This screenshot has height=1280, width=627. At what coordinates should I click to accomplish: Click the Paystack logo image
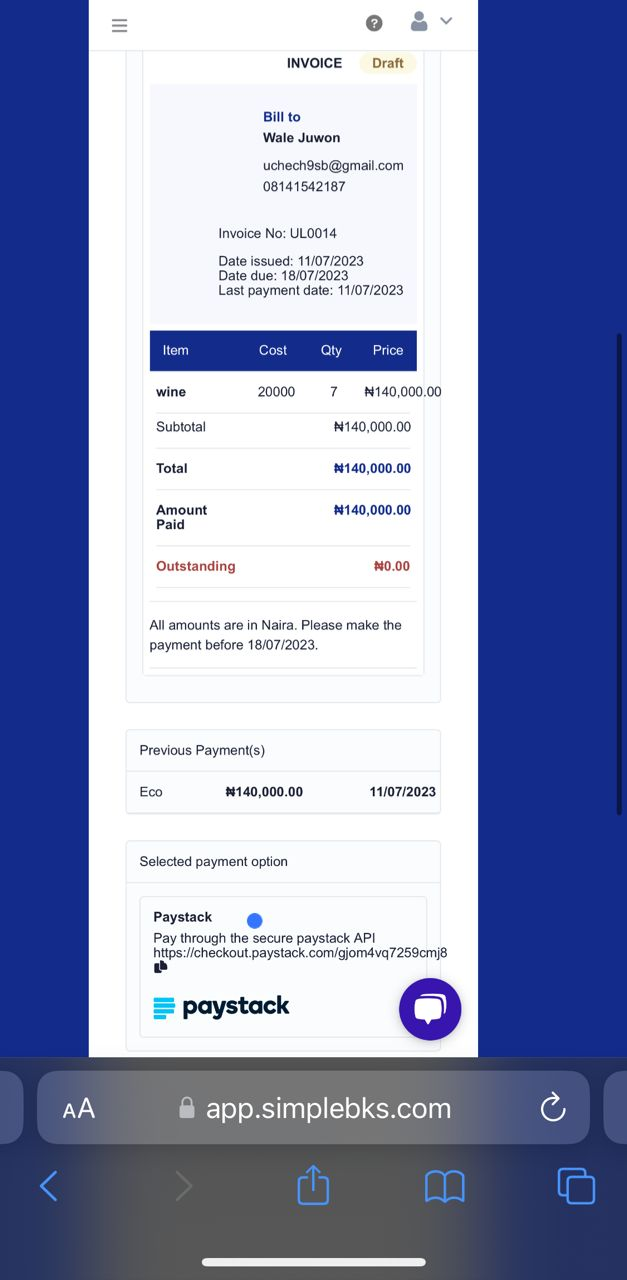(x=221, y=1007)
